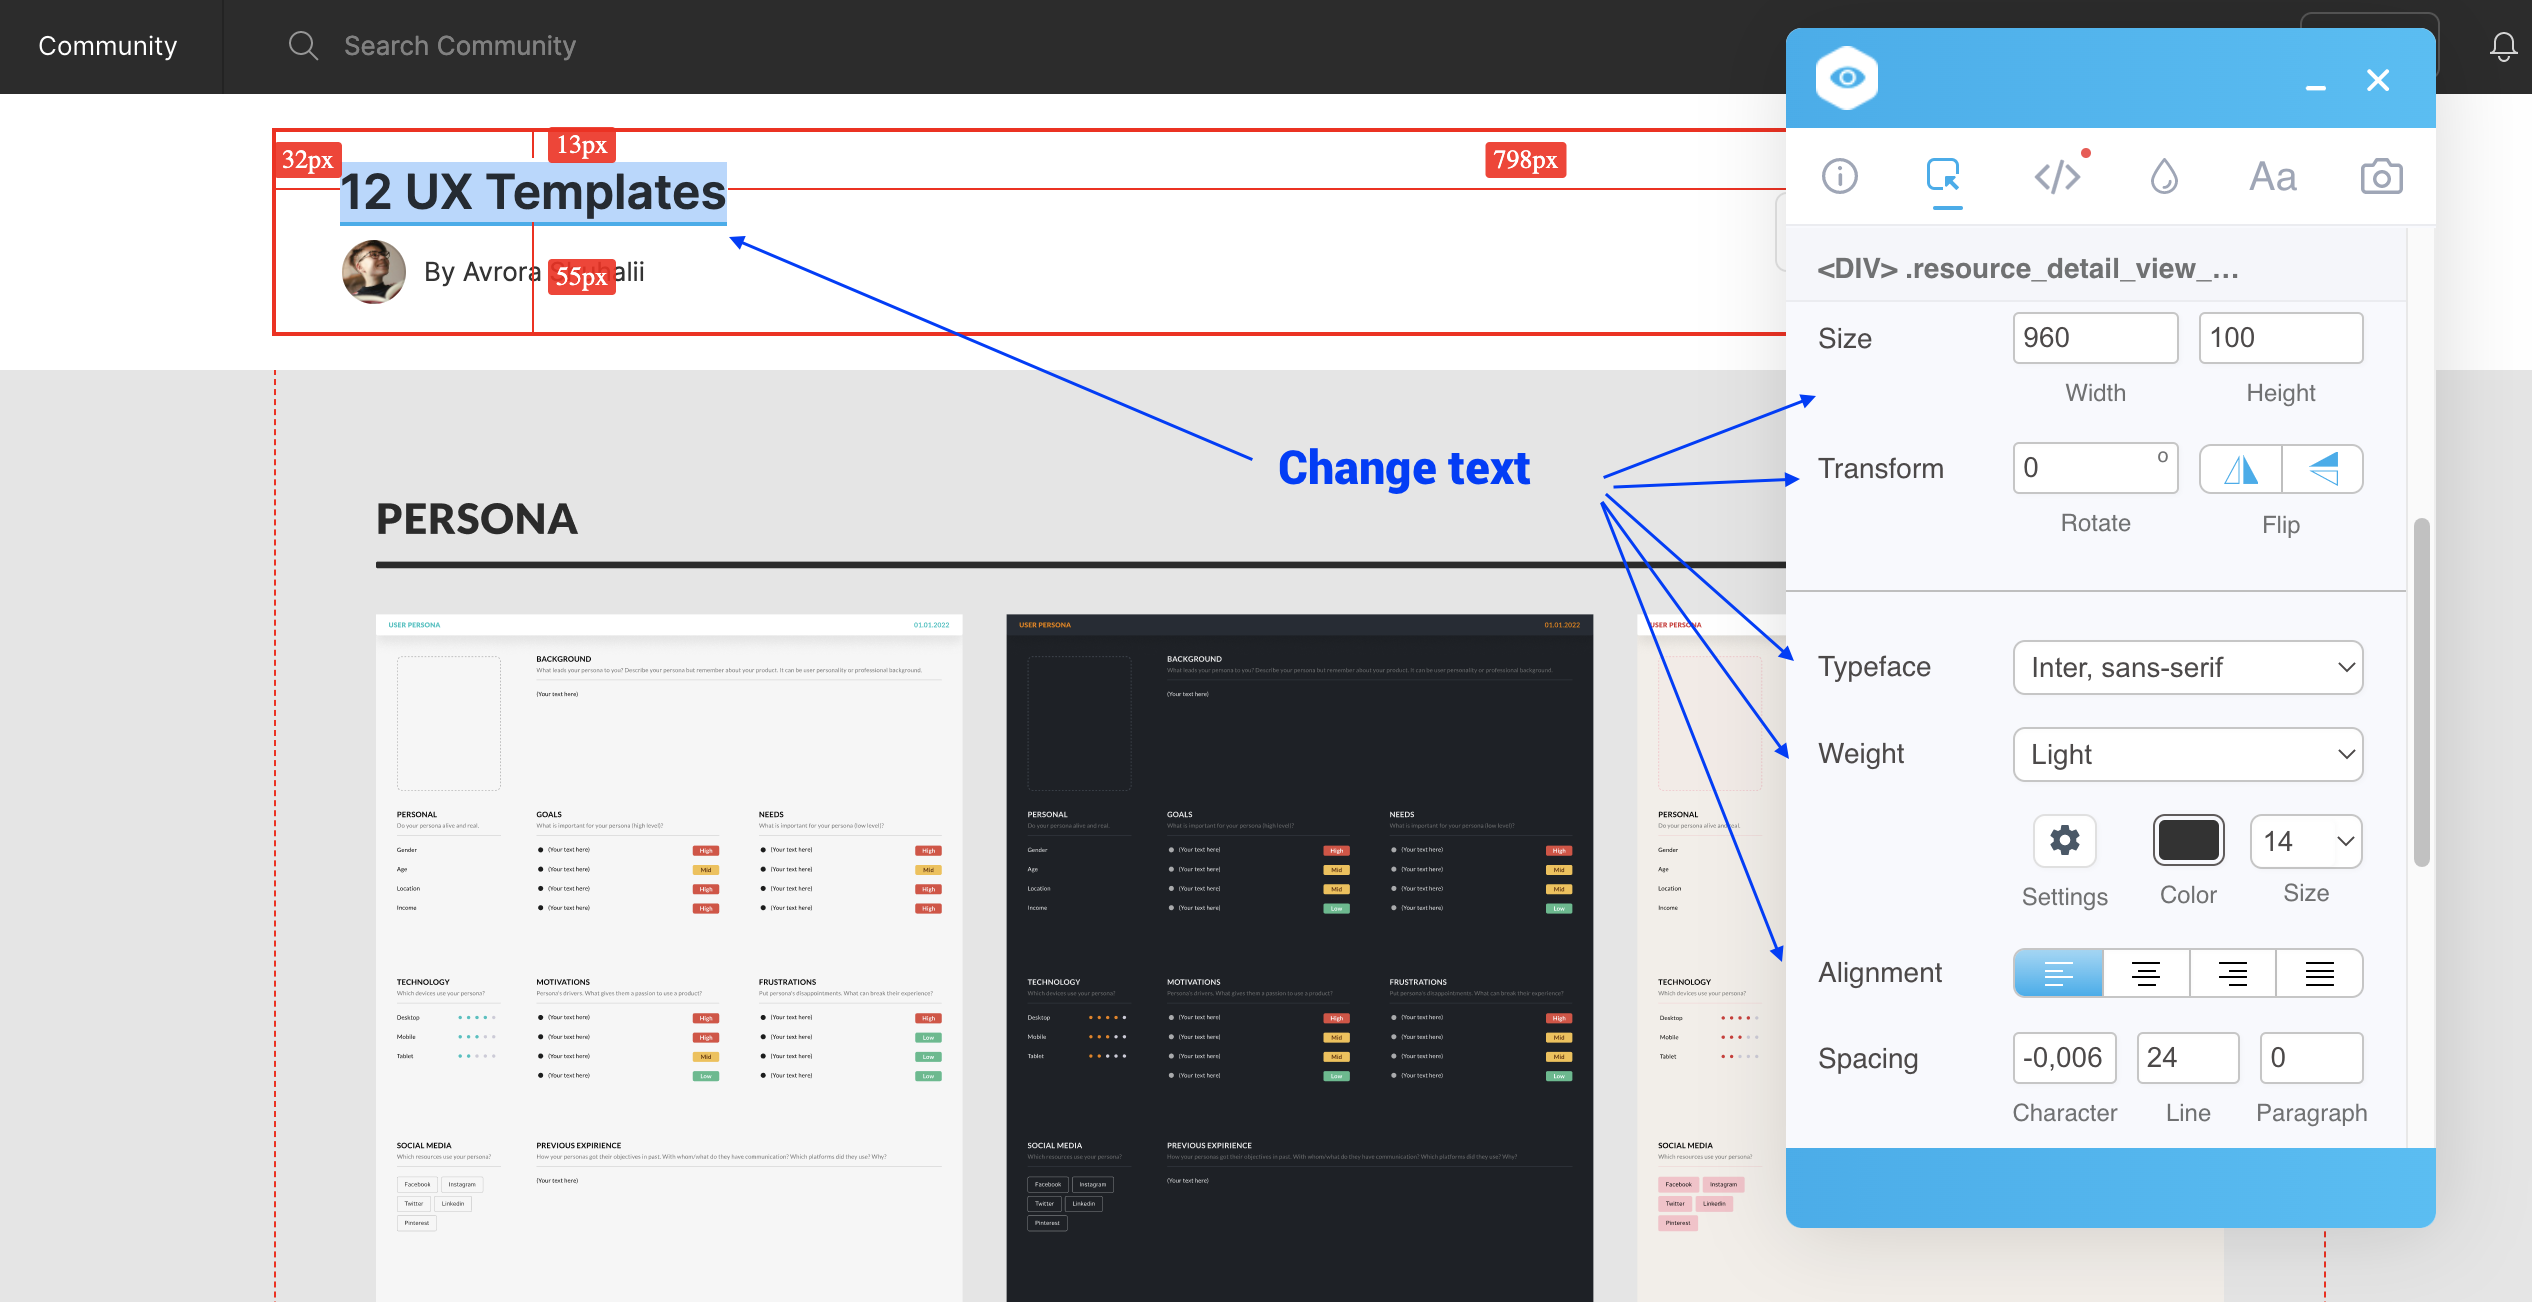This screenshot has width=2532, height=1302.
Task: Flip element horizontally
Action: click(x=2241, y=469)
